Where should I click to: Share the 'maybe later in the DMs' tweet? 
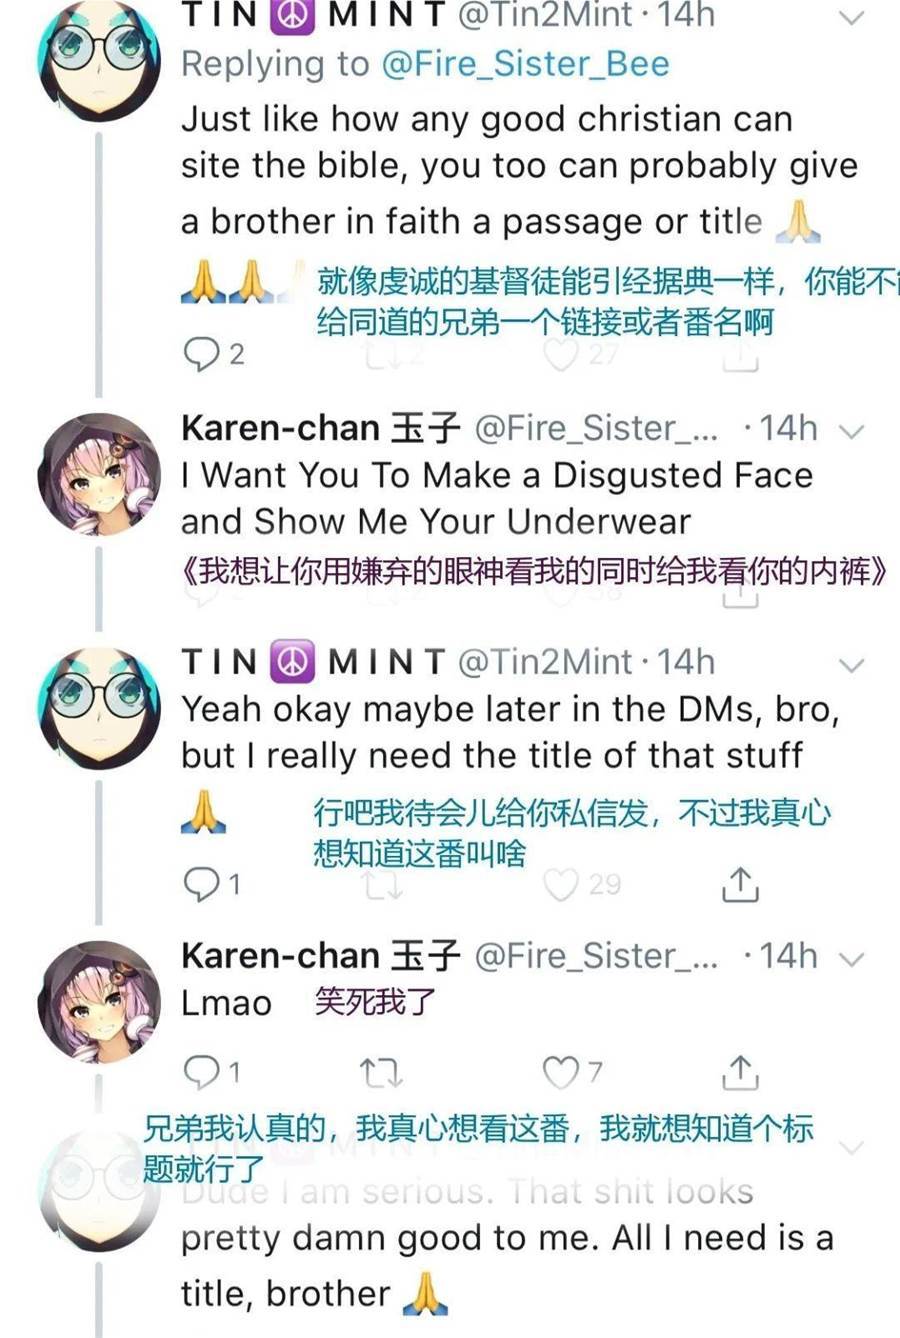click(x=740, y=884)
